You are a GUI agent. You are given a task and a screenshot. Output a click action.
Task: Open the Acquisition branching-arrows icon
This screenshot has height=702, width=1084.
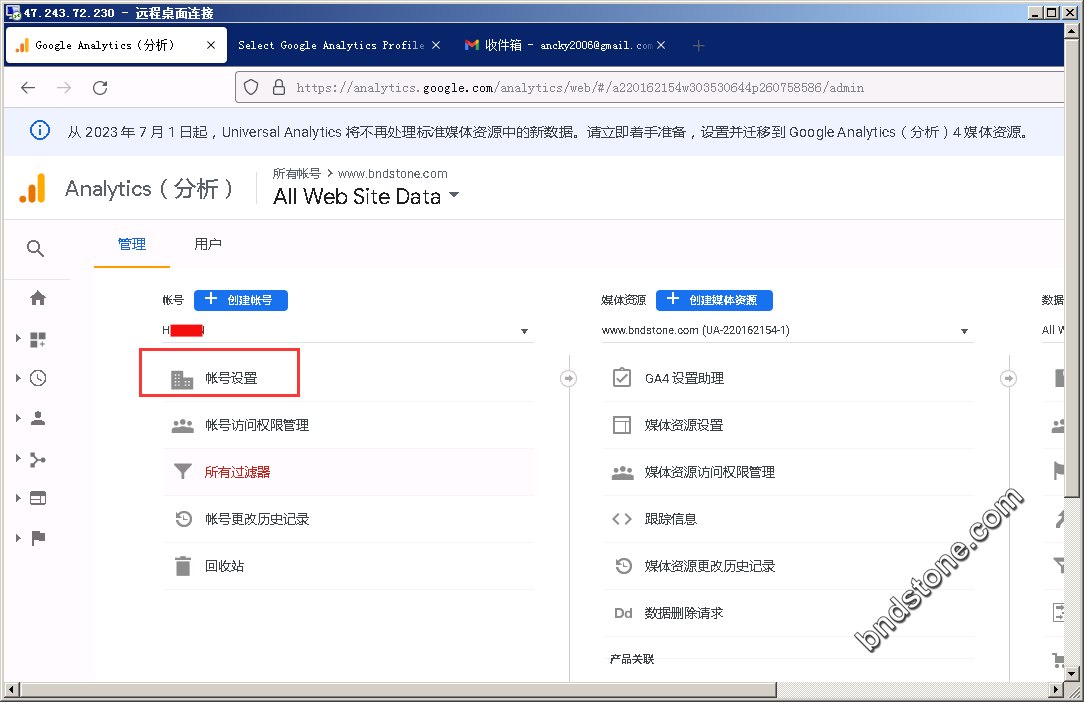pos(38,459)
